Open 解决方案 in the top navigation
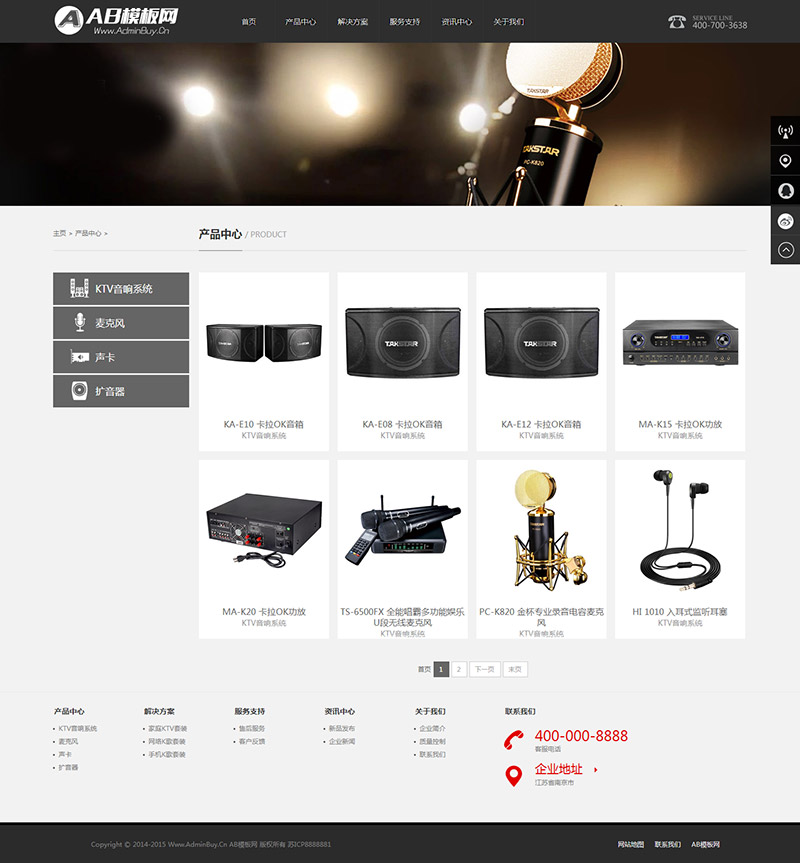This screenshot has height=863, width=800. (x=353, y=21)
